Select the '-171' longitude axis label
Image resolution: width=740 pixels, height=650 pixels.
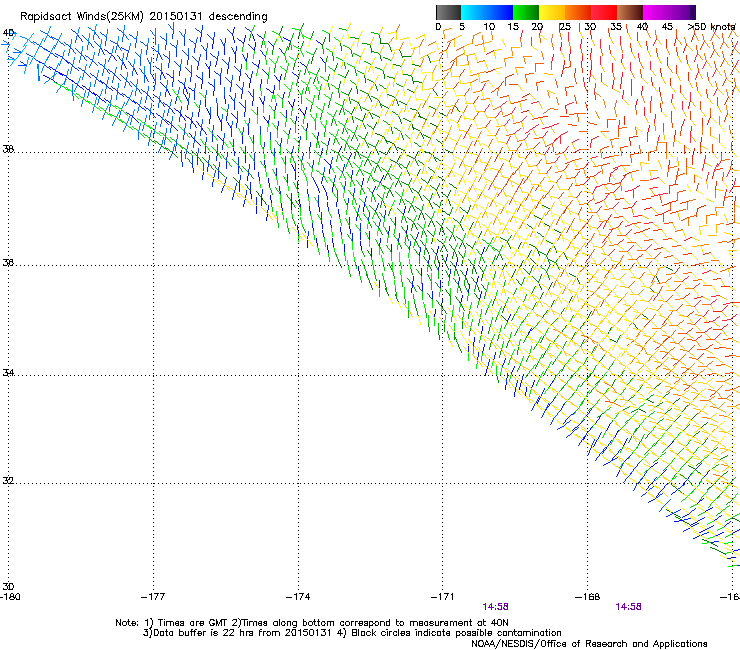pyautogui.click(x=442, y=597)
